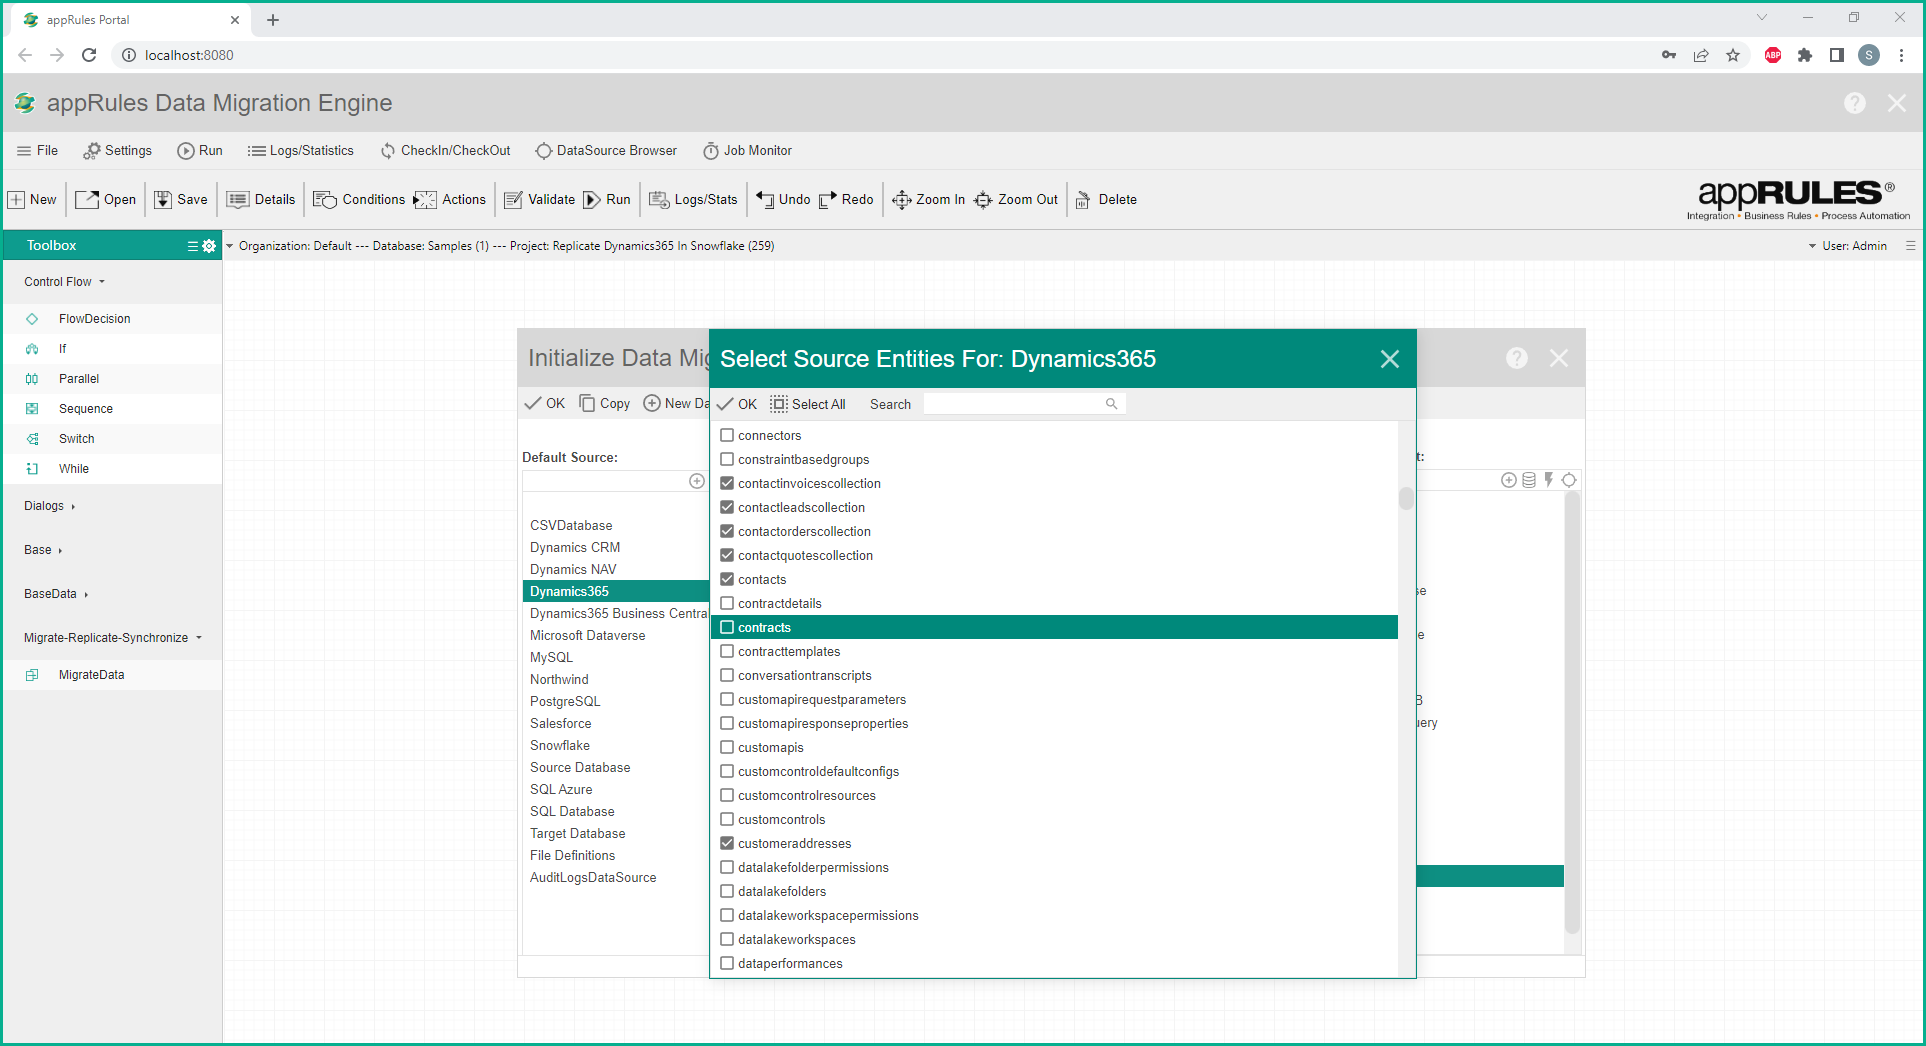Screen dimensions: 1926x1046
Task: Expand the BaseData toolbox section
Action: 56,594
